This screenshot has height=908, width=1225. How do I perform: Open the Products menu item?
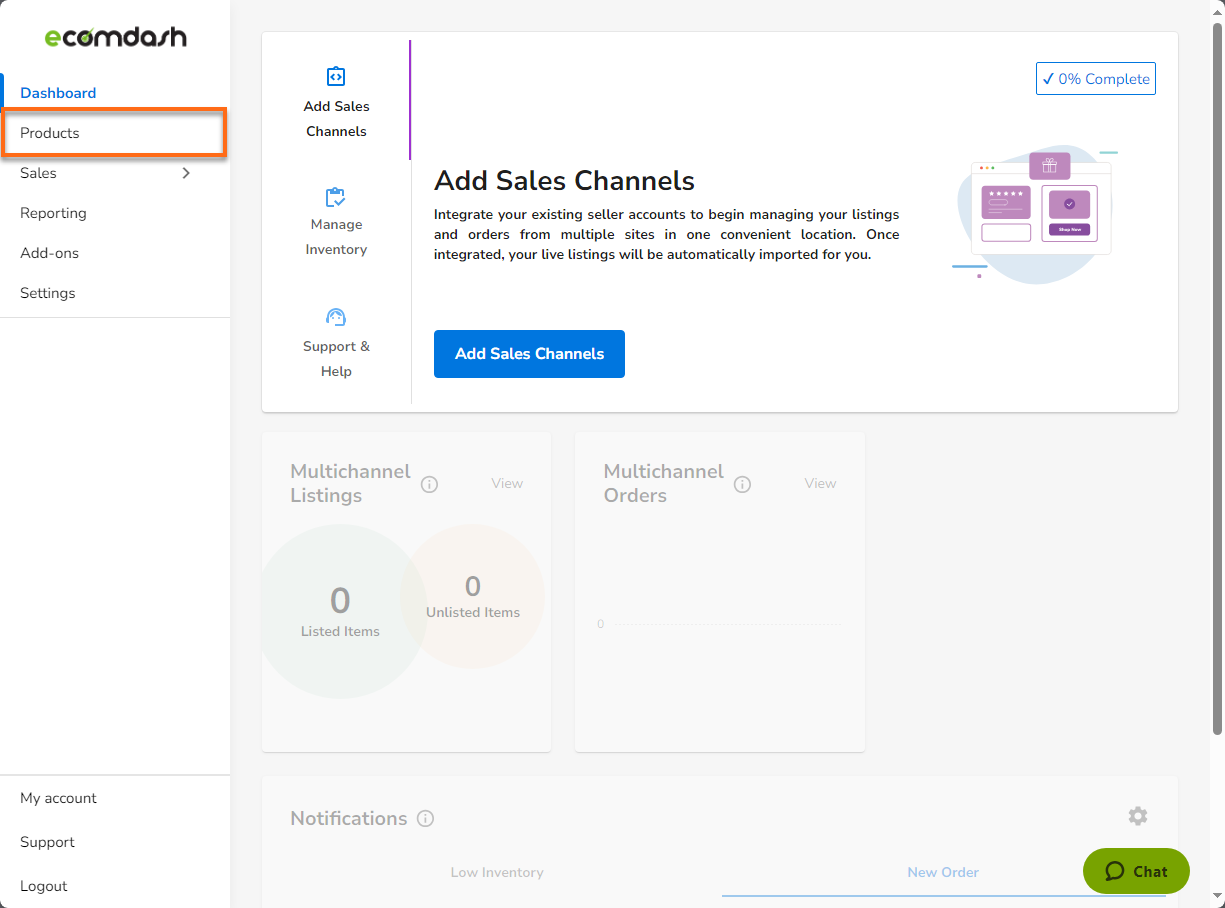click(x=50, y=132)
